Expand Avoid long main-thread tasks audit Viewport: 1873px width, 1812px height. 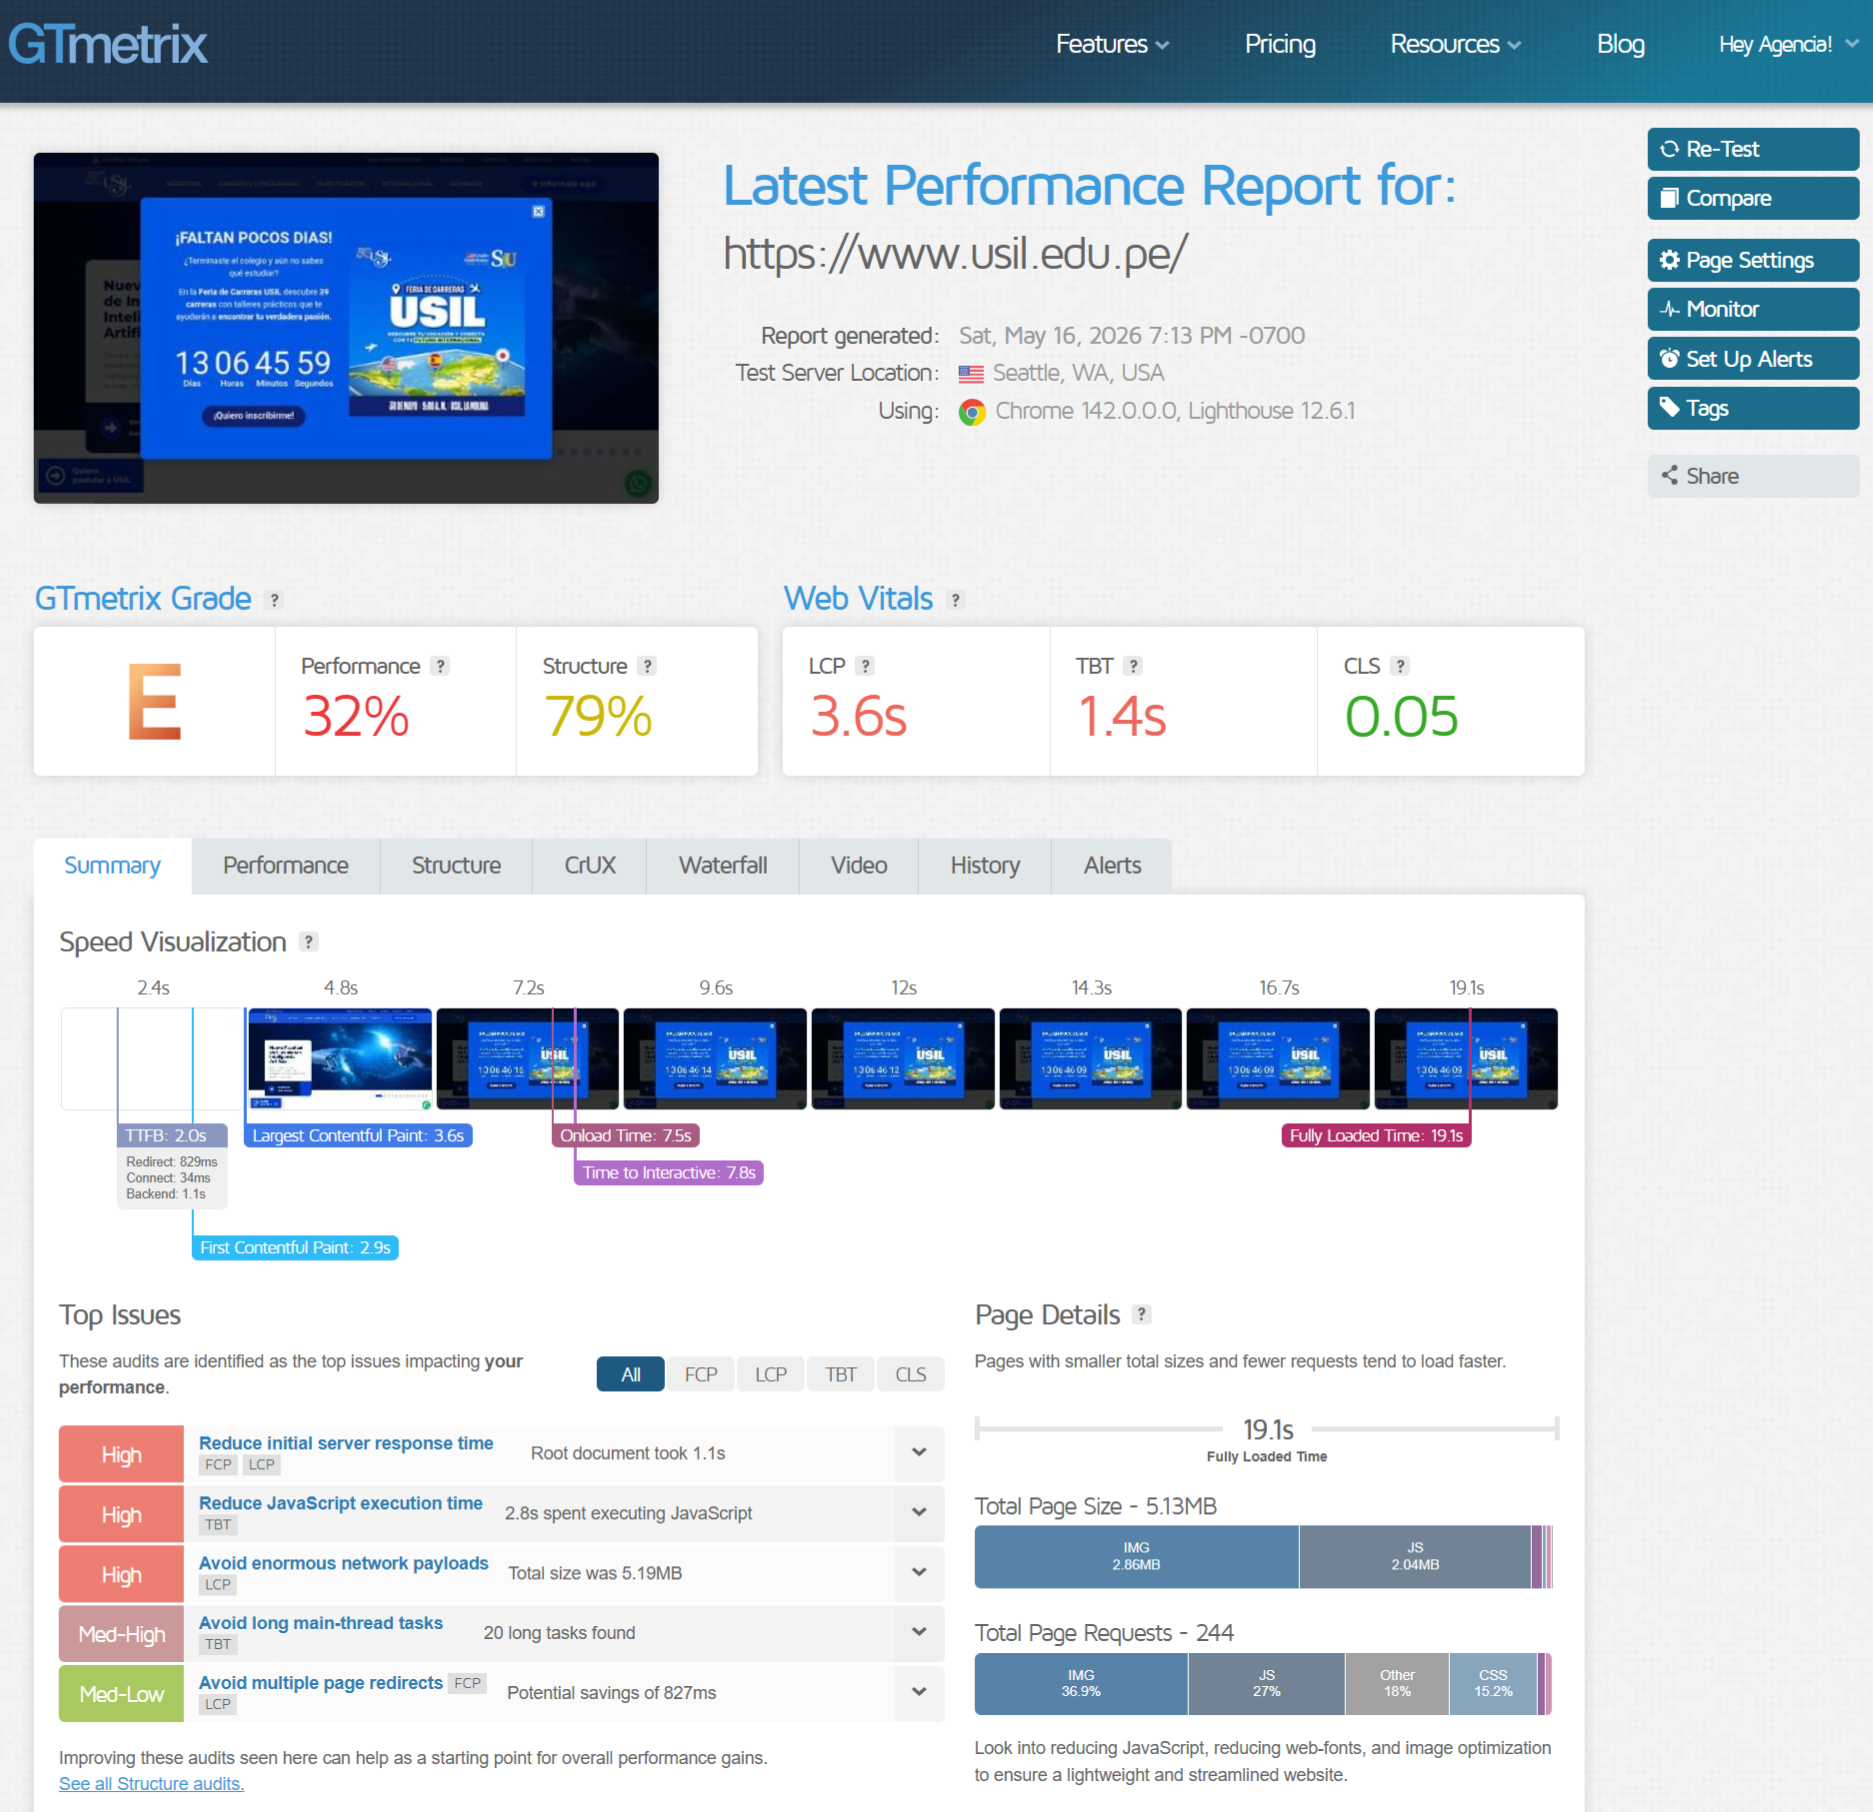coord(919,1633)
